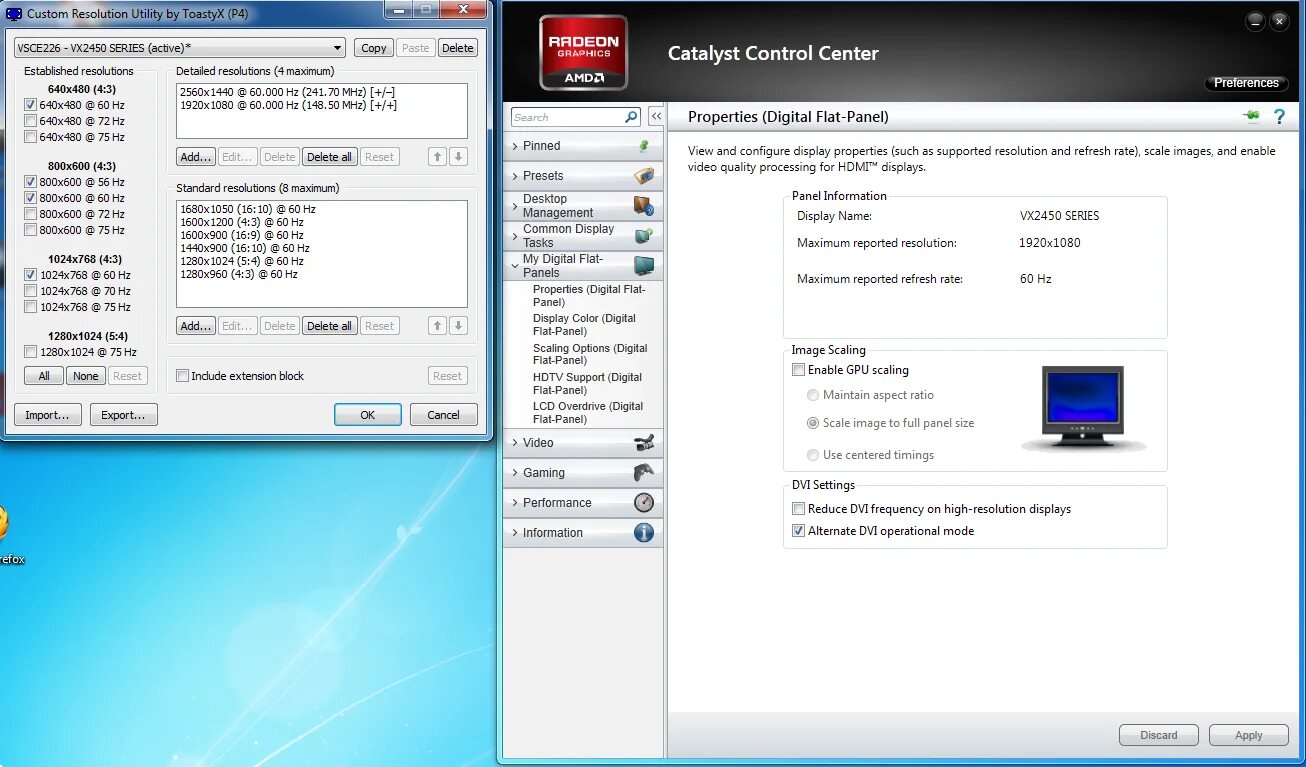The width and height of the screenshot is (1306, 767).
Task: Click Cancel in Custom Resolution Utility
Action: tap(444, 415)
